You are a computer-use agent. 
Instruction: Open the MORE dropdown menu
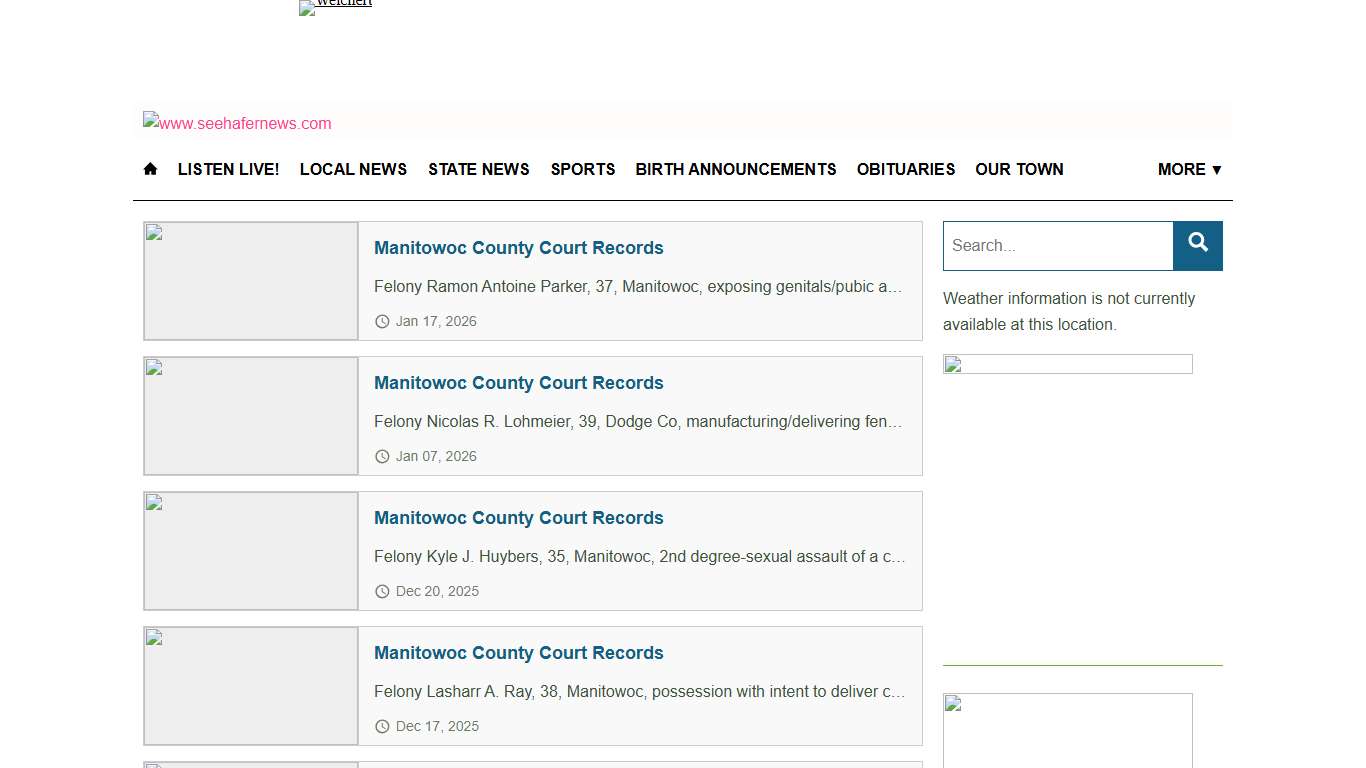(x=1182, y=169)
